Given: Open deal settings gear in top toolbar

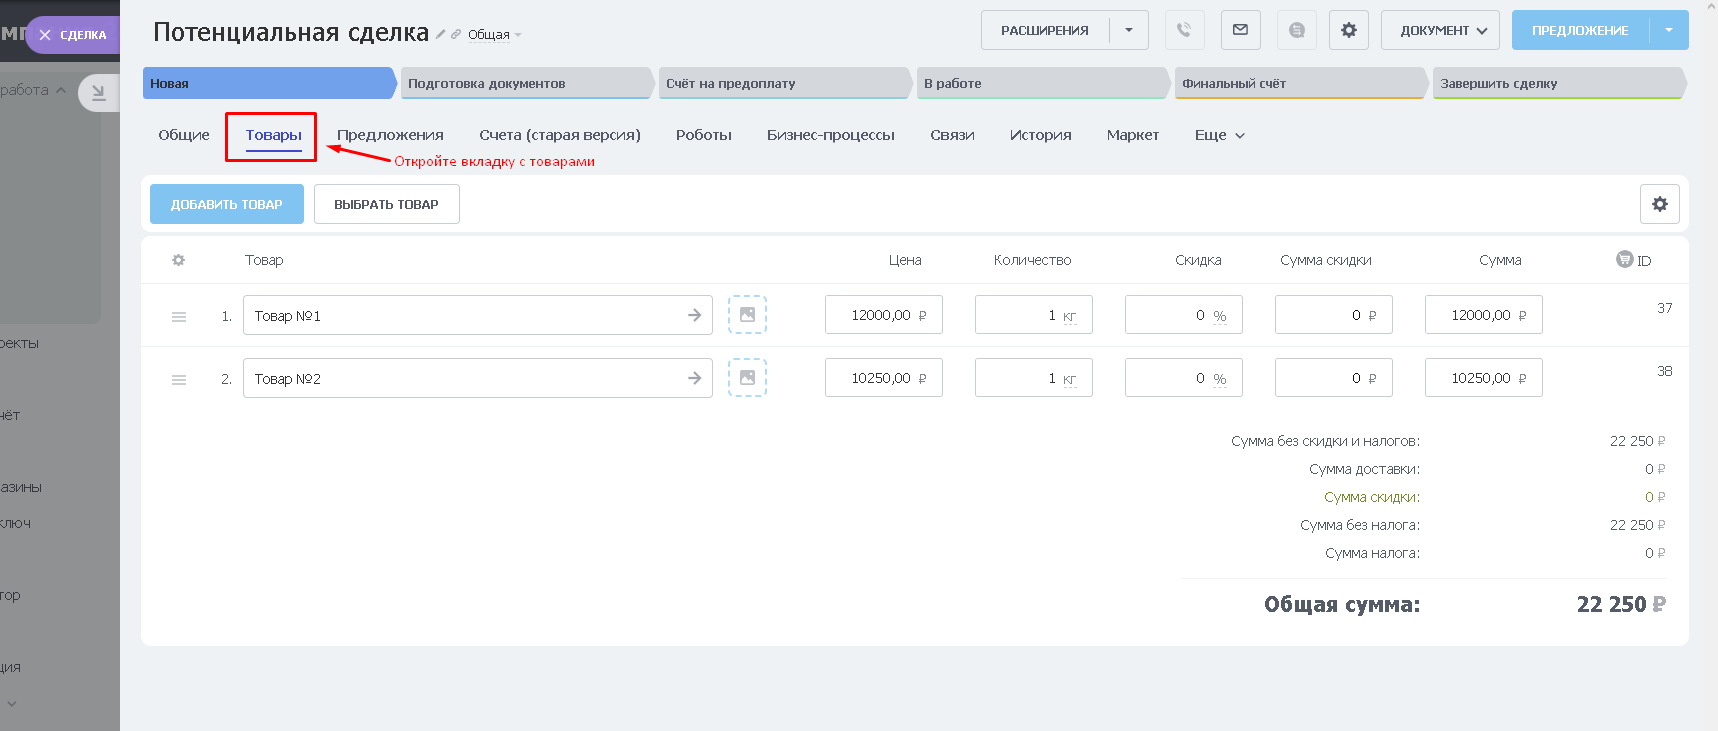Looking at the screenshot, I should [1348, 30].
